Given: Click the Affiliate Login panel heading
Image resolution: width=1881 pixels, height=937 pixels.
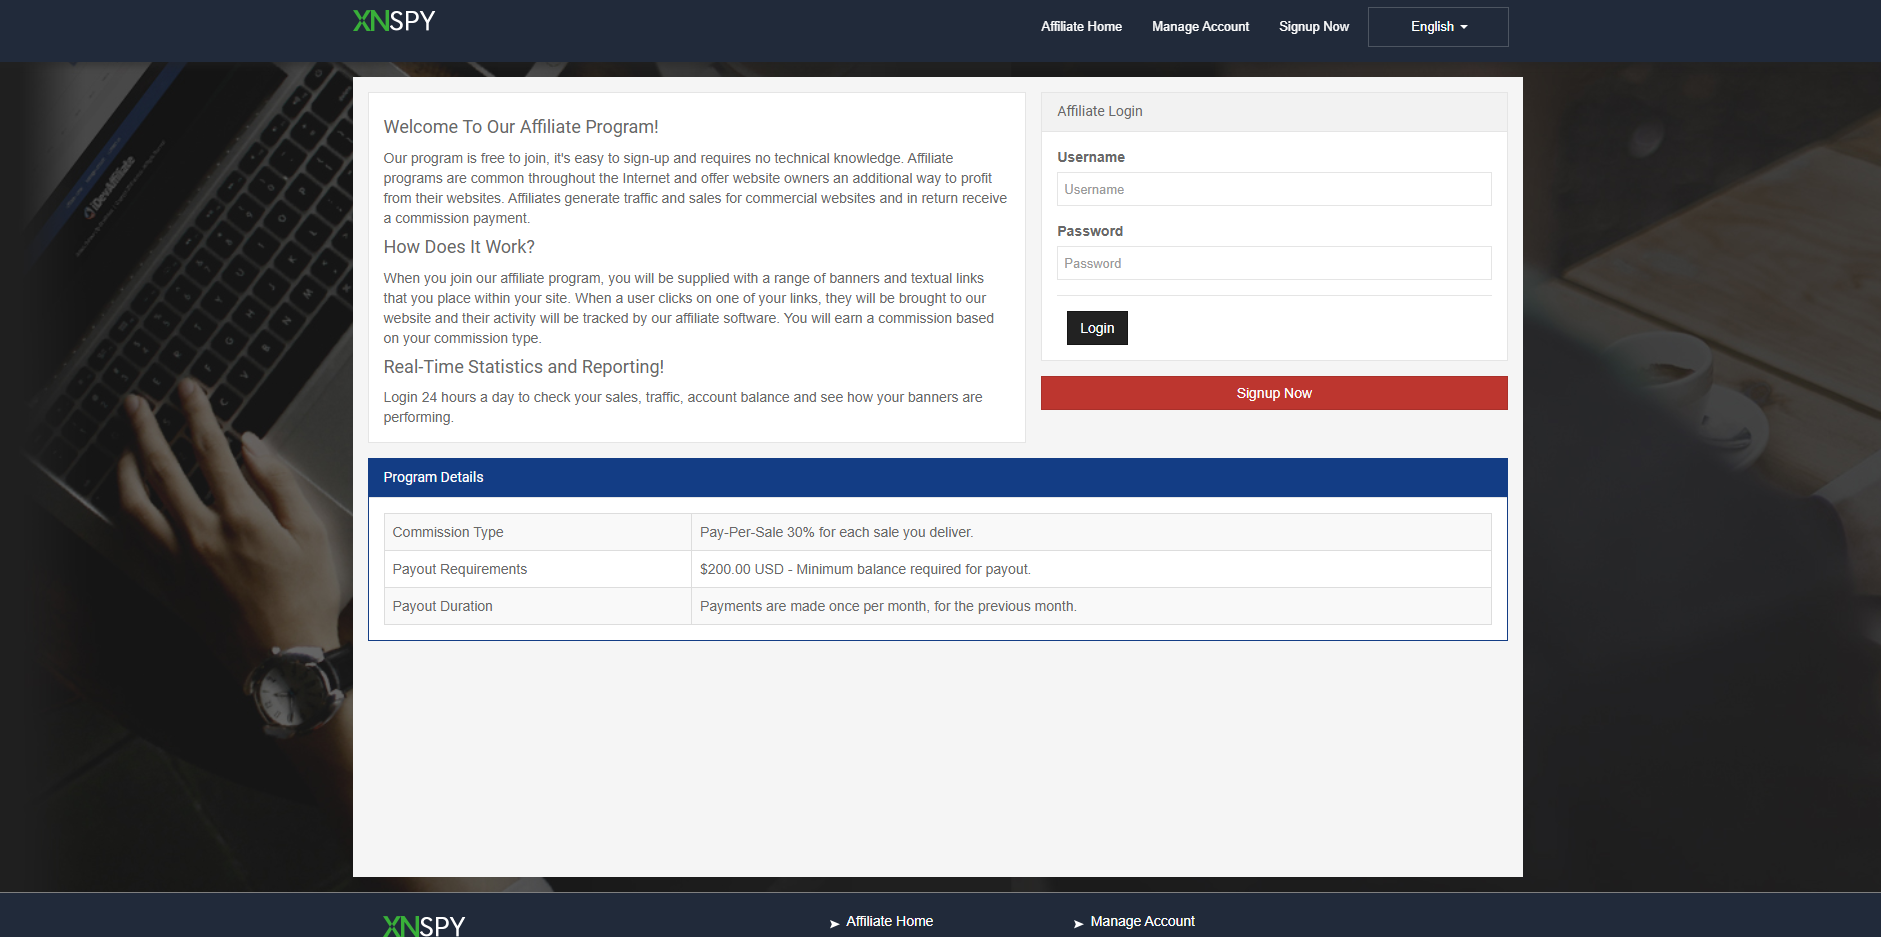Looking at the screenshot, I should pyautogui.click(x=1099, y=111).
